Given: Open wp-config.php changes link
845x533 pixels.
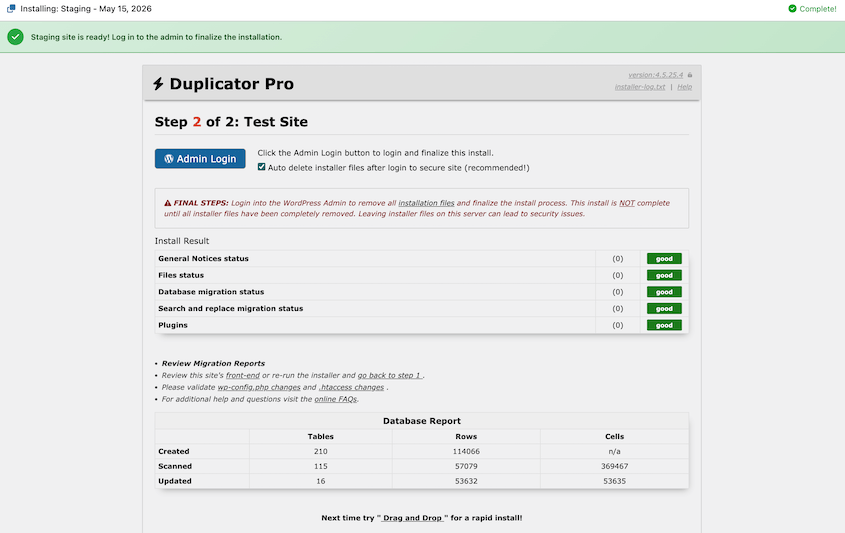Looking at the screenshot, I should [x=259, y=387].
